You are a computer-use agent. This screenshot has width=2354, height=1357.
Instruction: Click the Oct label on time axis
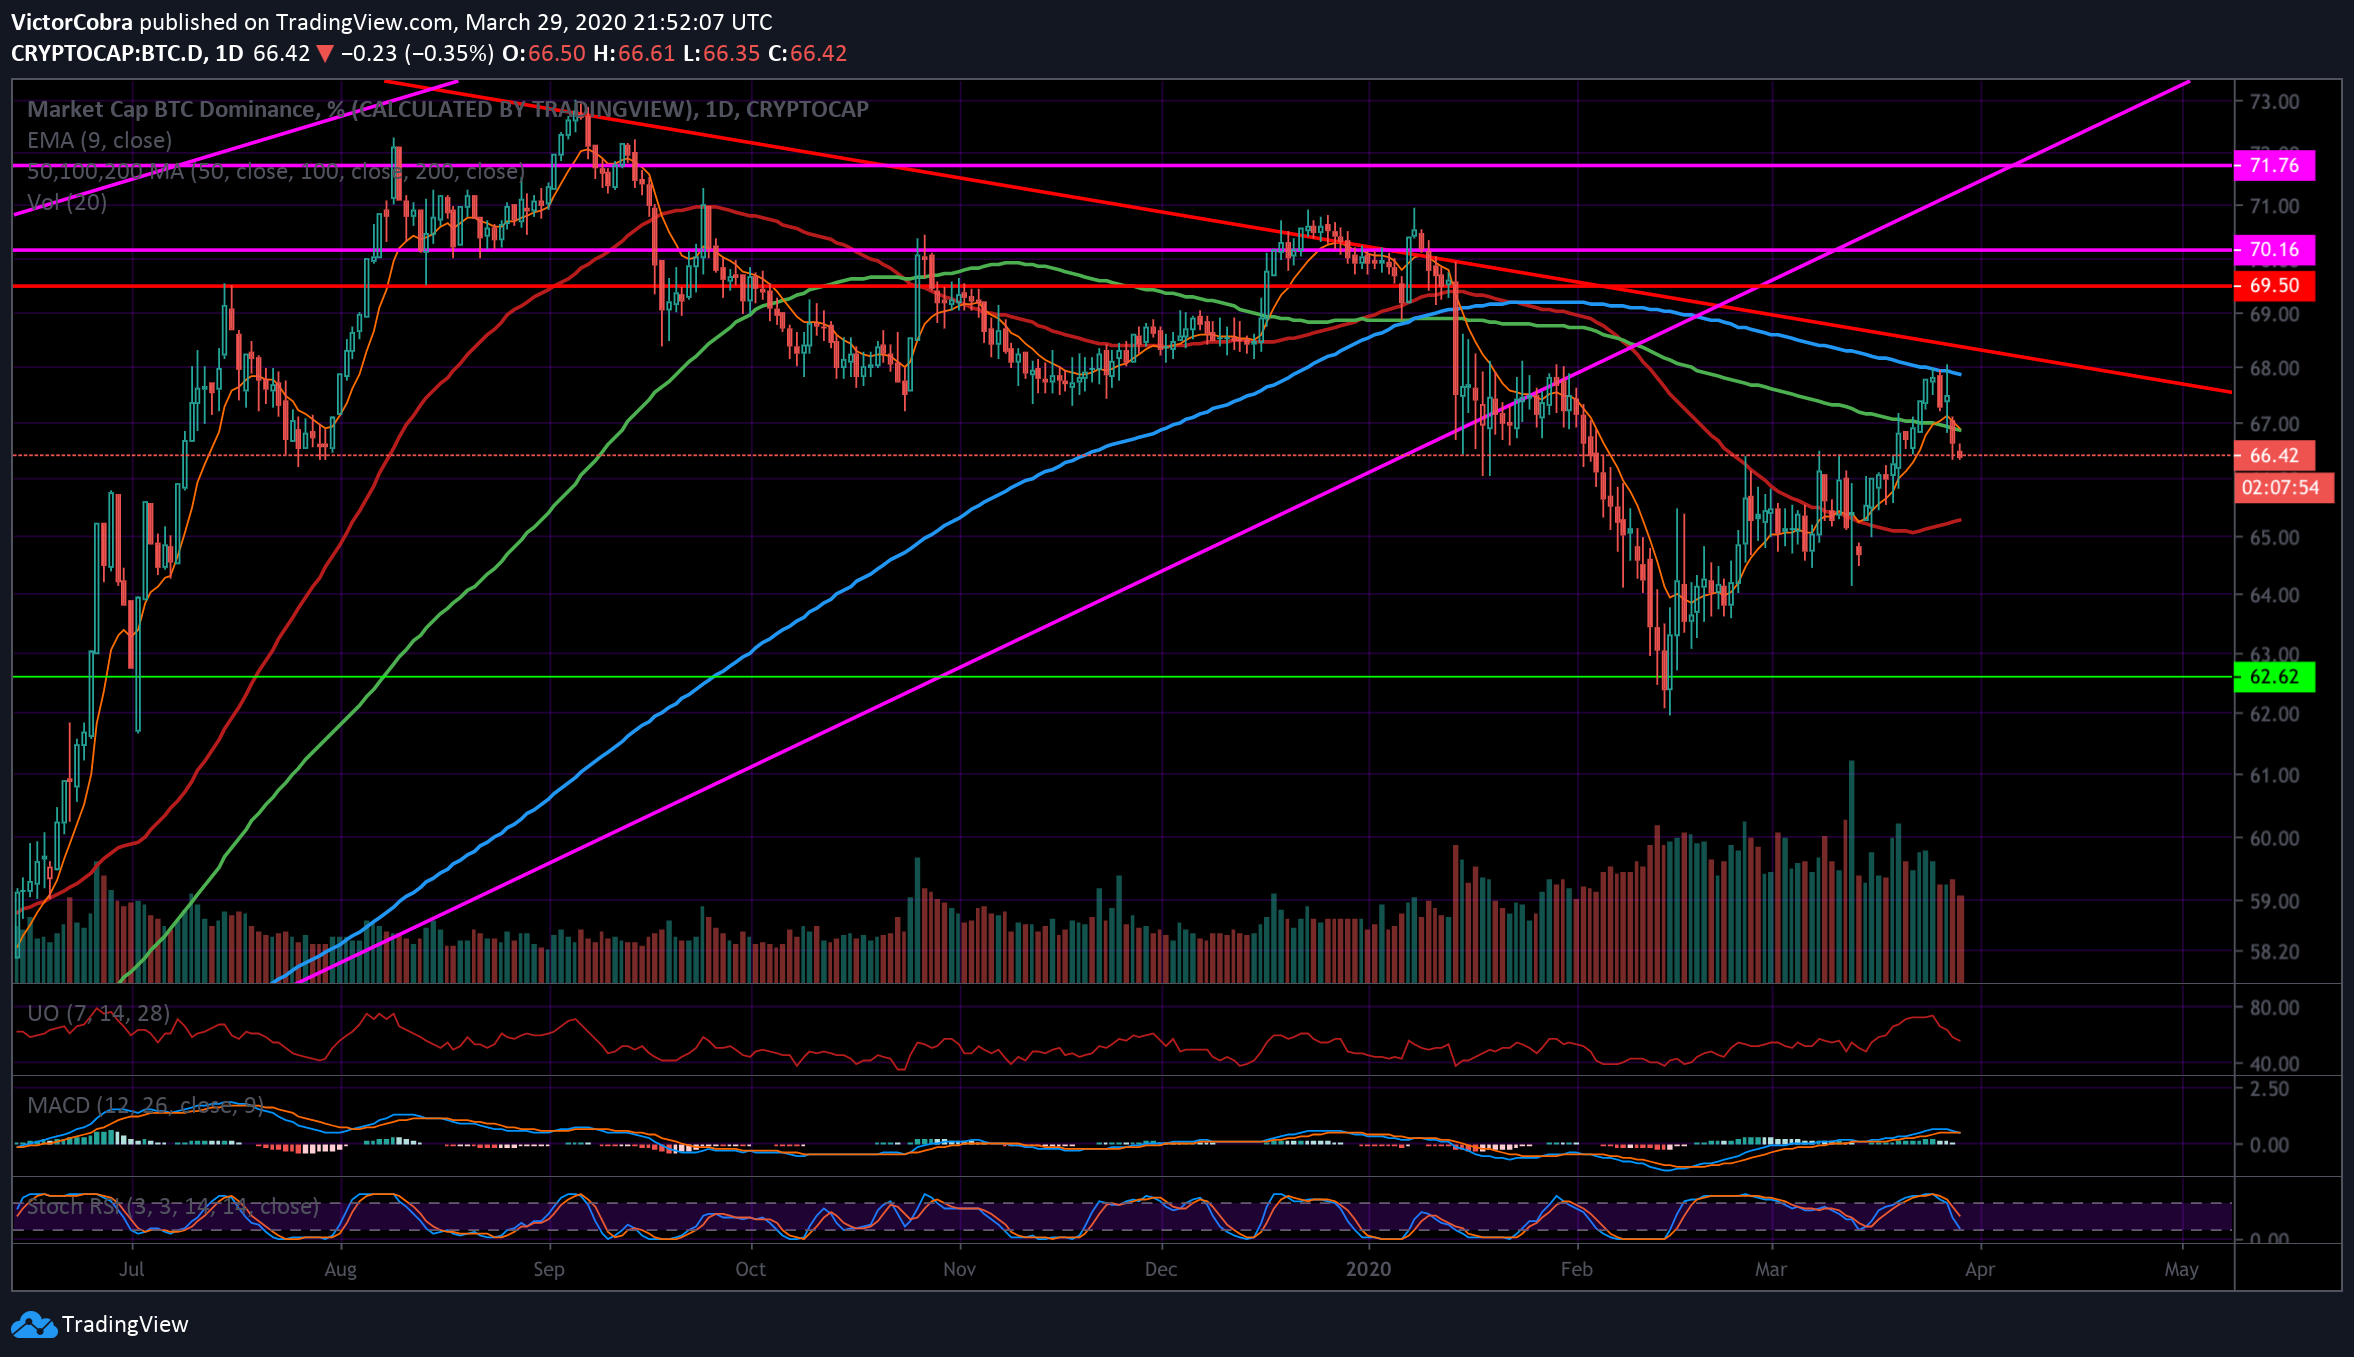[x=750, y=1269]
